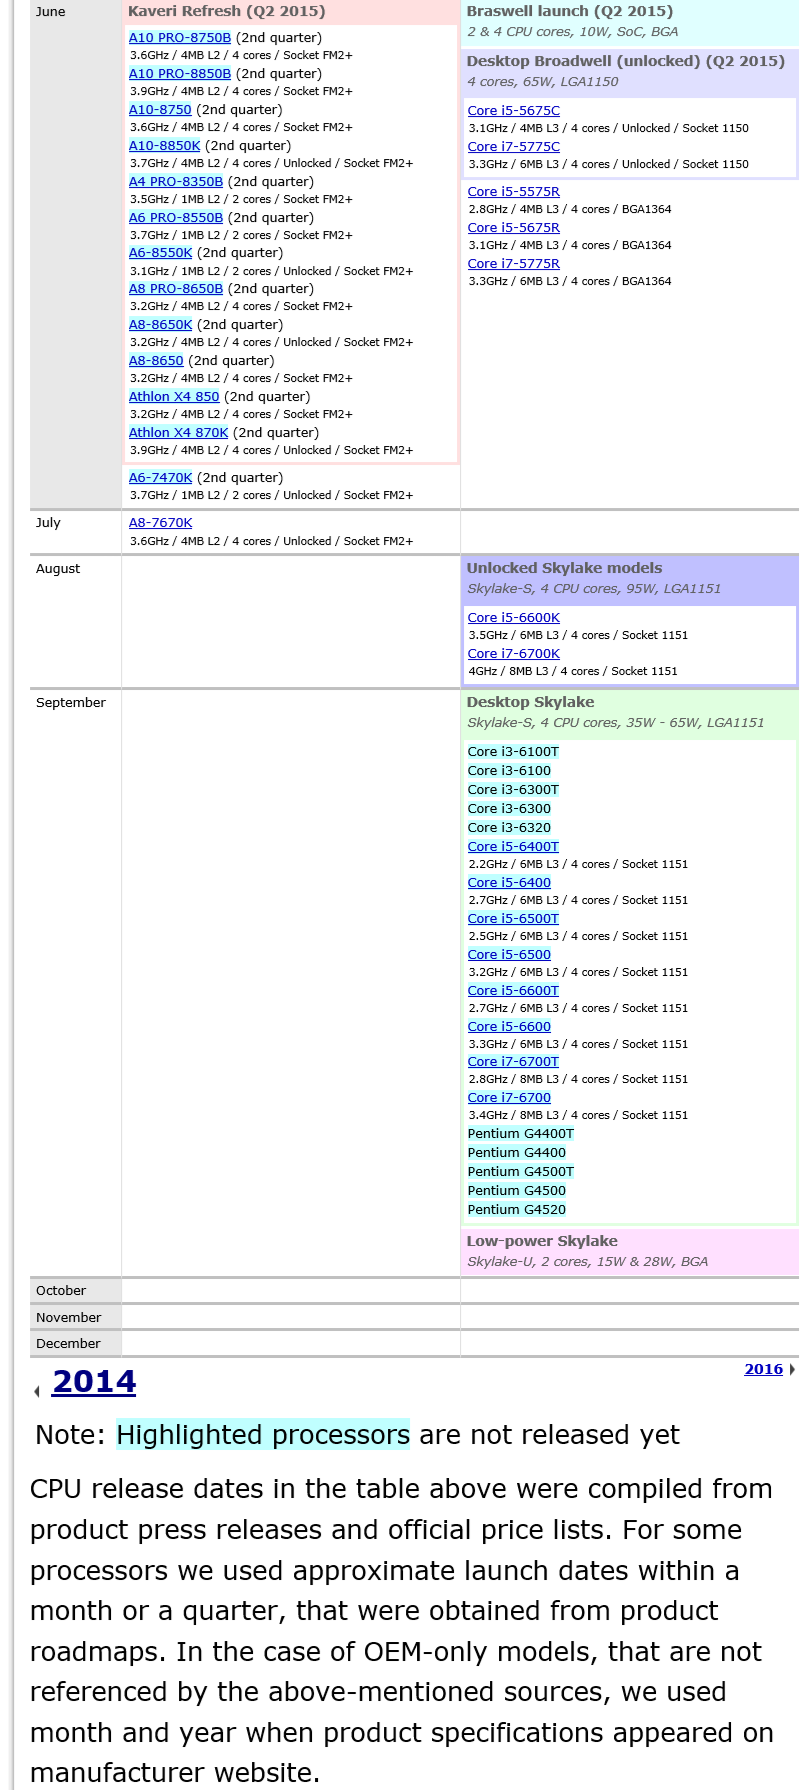The image size is (804, 1790).
Task: Click the right arrow beside 2016
Action: click(x=792, y=1370)
